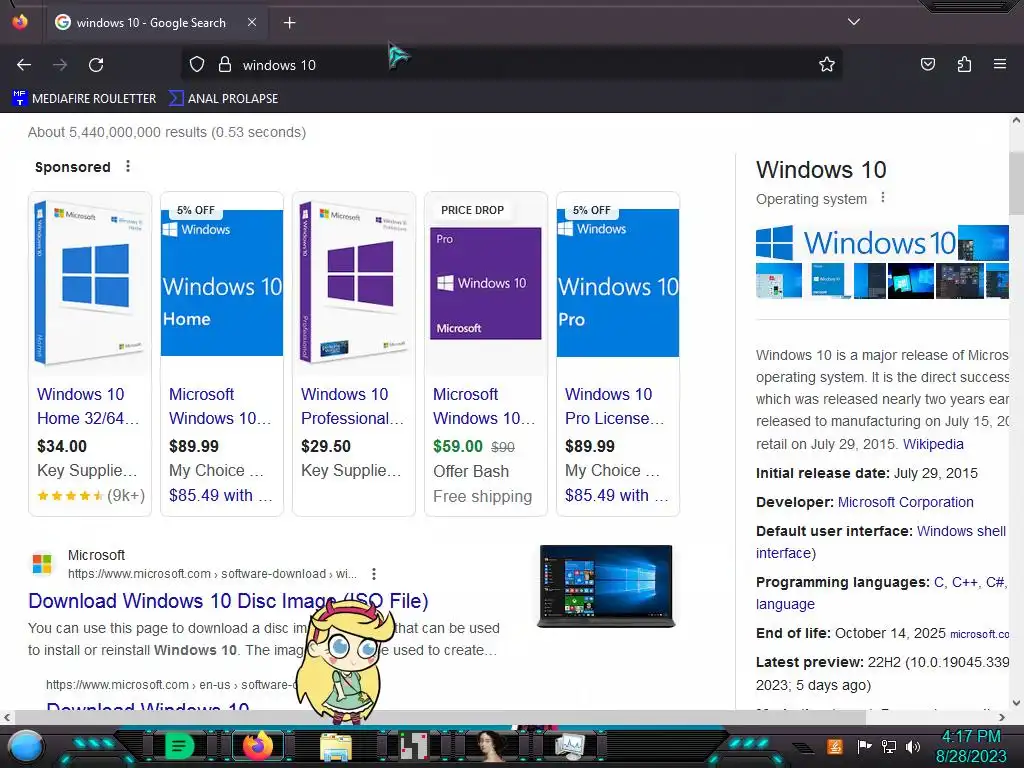The width and height of the screenshot is (1024, 768).
Task: Close the windows 10 Google Search tab
Action: 251,22
